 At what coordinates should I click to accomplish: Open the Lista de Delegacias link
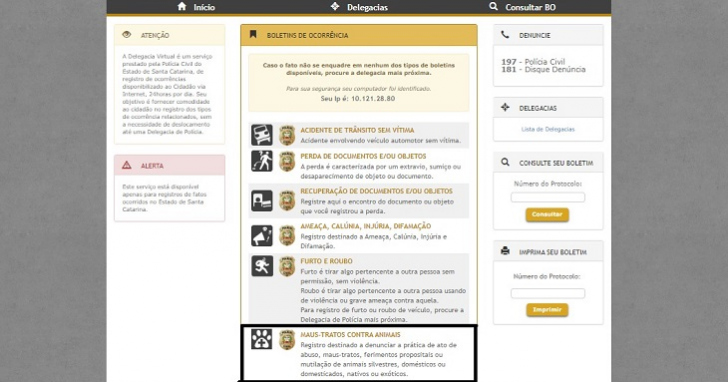548,129
